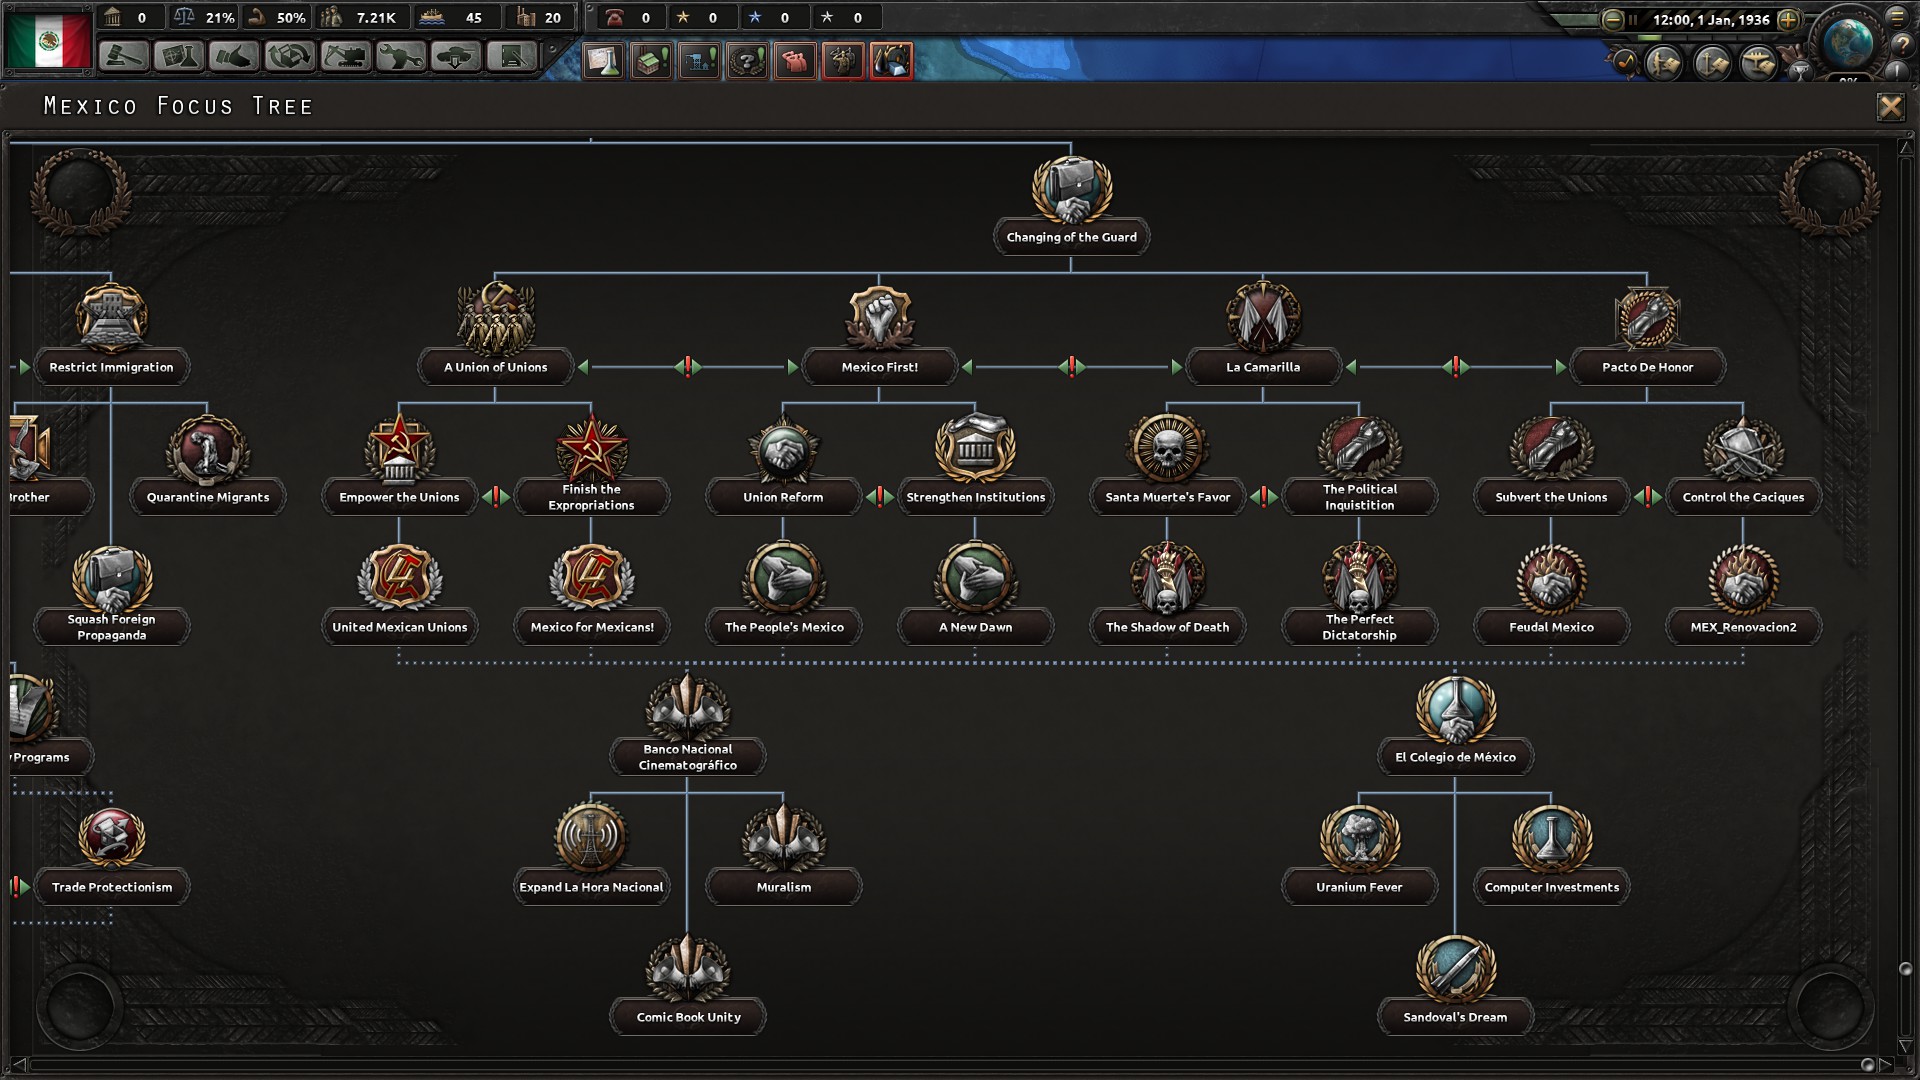Open the music player note icon
The width and height of the screenshot is (1920, 1080).
tap(1623, 63)
